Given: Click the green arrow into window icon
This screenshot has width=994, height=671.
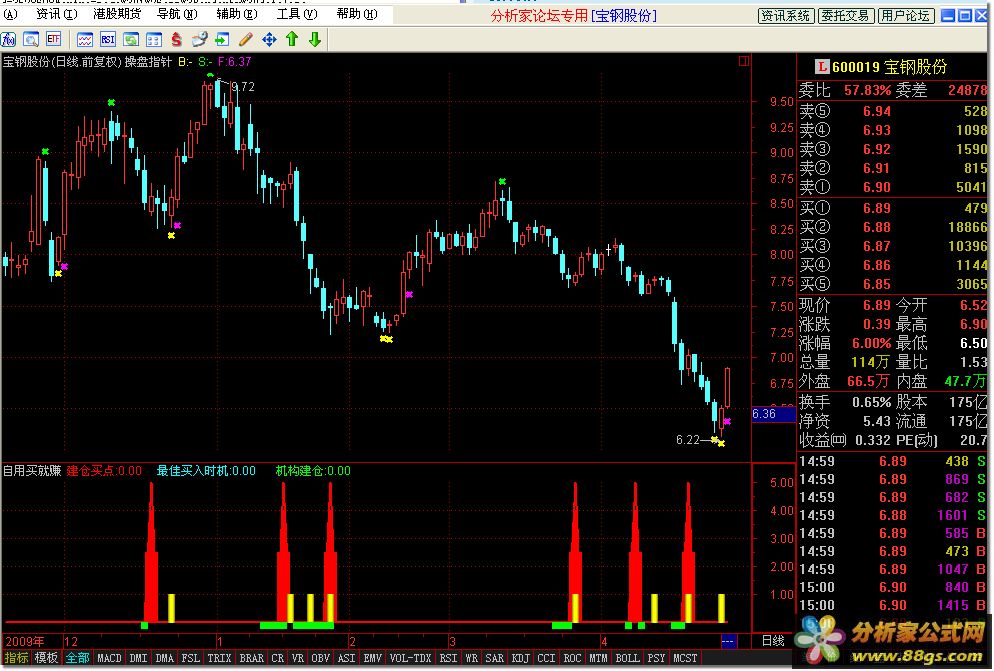Looking at the screenshot, I should (222, 40).
